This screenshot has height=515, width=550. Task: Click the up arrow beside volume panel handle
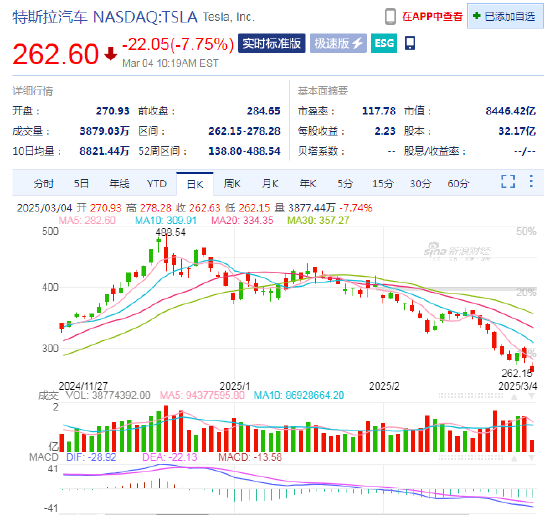(514, 396)
